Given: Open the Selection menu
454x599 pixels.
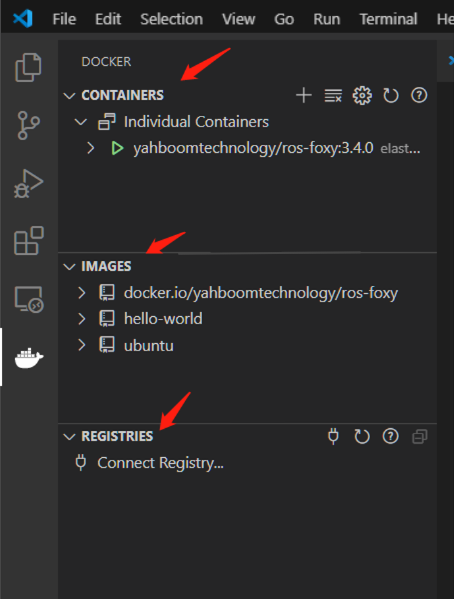Looking at the screenshot, I should coord(172,19).
